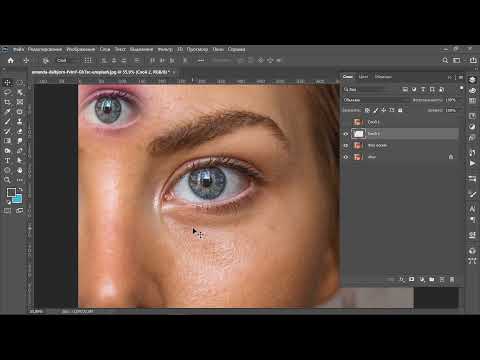Select the Brush tool

[7, 121]
